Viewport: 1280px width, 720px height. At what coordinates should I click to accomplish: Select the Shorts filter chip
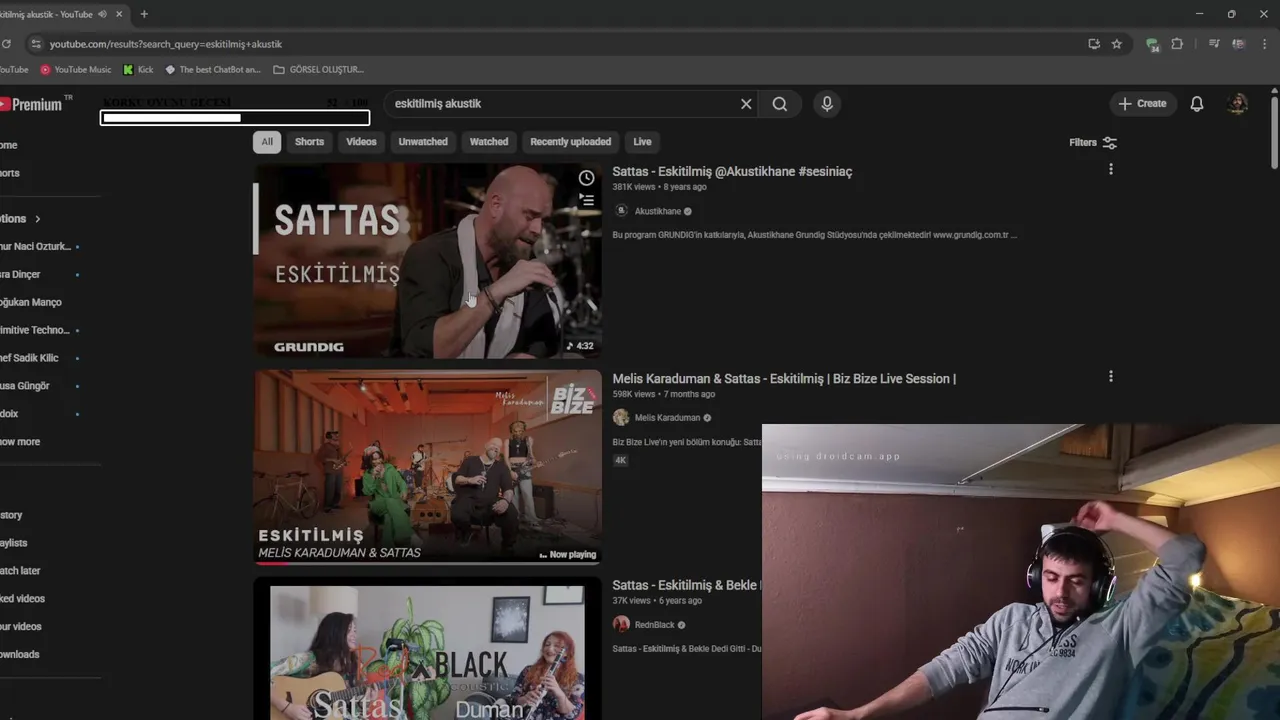(x=309, y=142)
